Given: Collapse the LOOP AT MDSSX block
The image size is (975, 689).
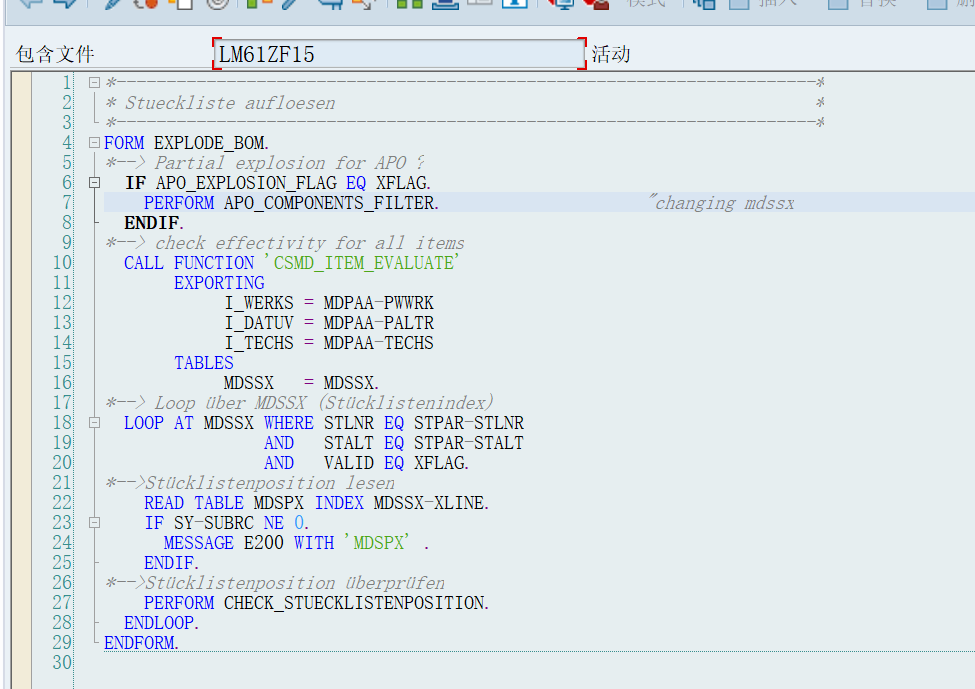Looking at the screenshot, I should 92,422.
